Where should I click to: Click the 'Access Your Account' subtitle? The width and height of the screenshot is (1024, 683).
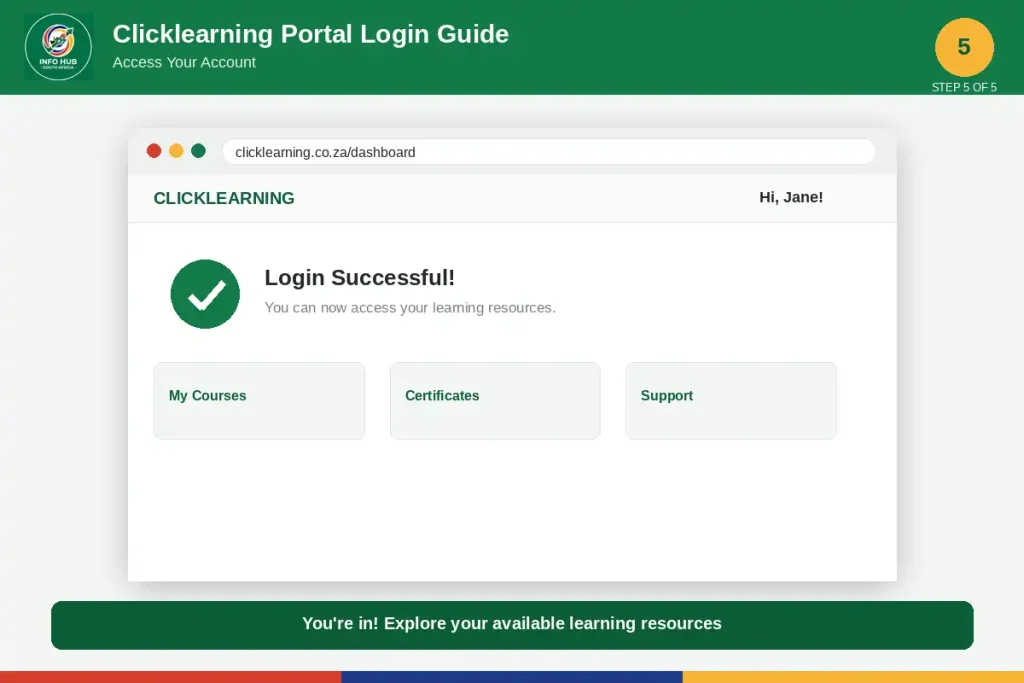click(x=184, y=62)
